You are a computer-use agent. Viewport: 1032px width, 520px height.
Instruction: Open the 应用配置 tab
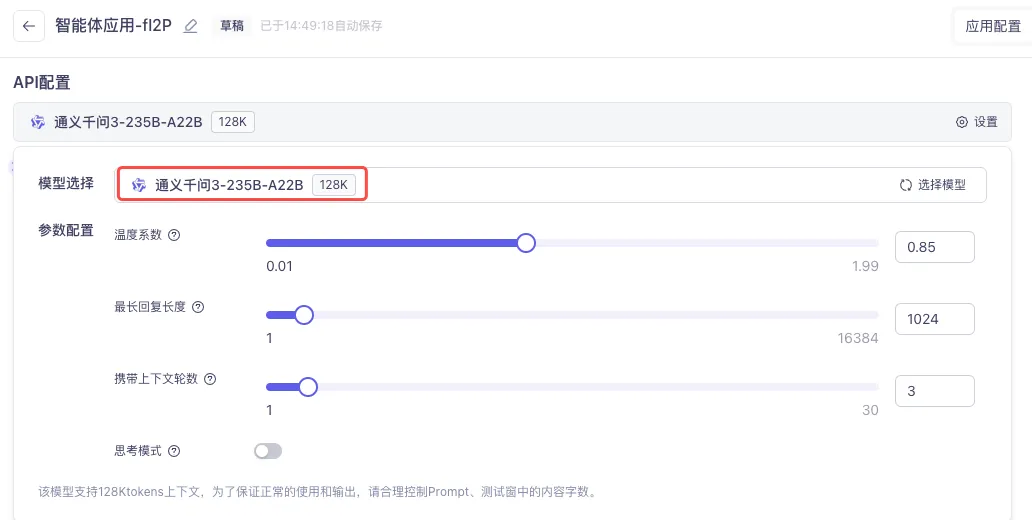(992, 27)
